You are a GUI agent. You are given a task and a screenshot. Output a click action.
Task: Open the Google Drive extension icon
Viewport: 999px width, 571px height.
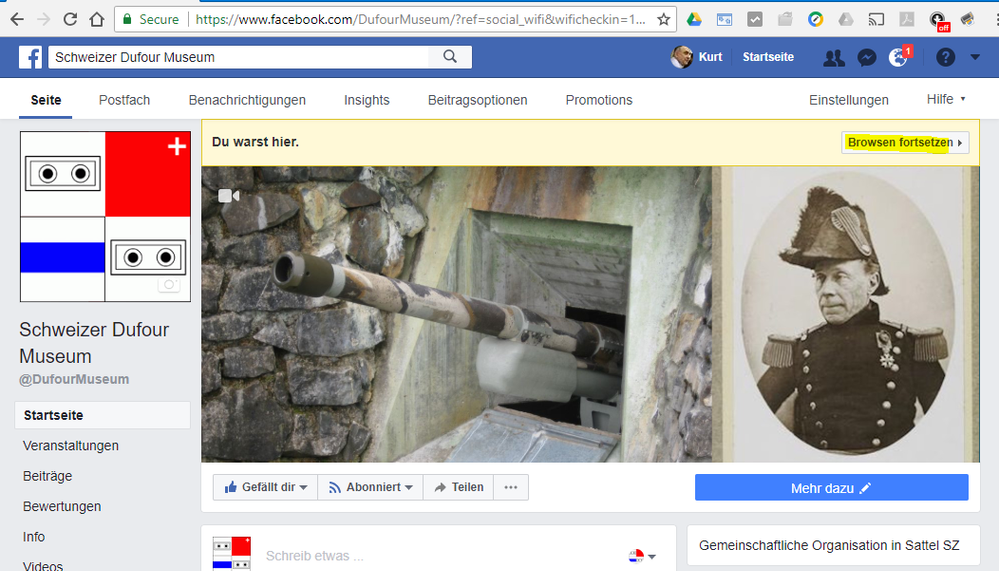point(694,19)
